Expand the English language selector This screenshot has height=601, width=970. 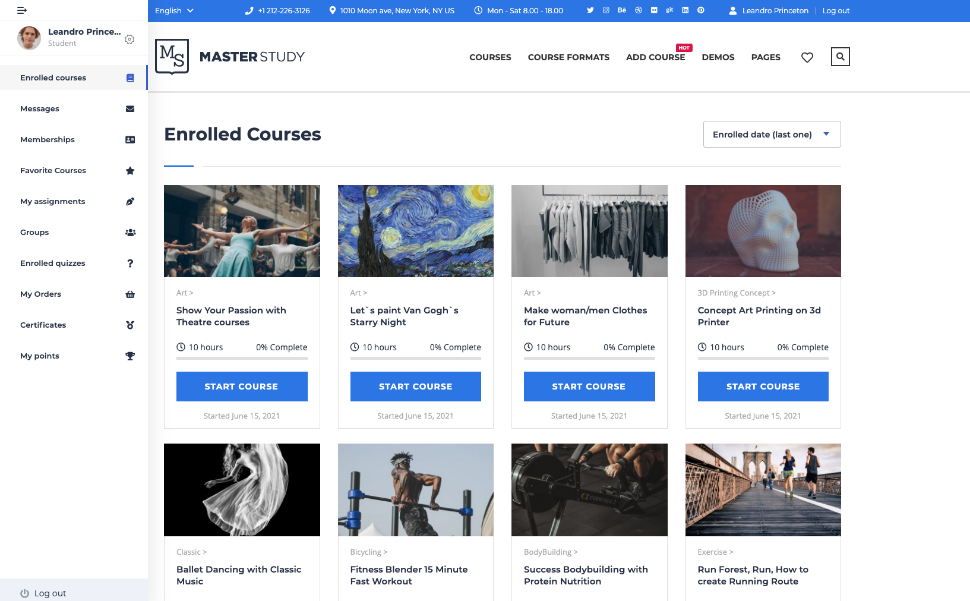coord(174,11)
